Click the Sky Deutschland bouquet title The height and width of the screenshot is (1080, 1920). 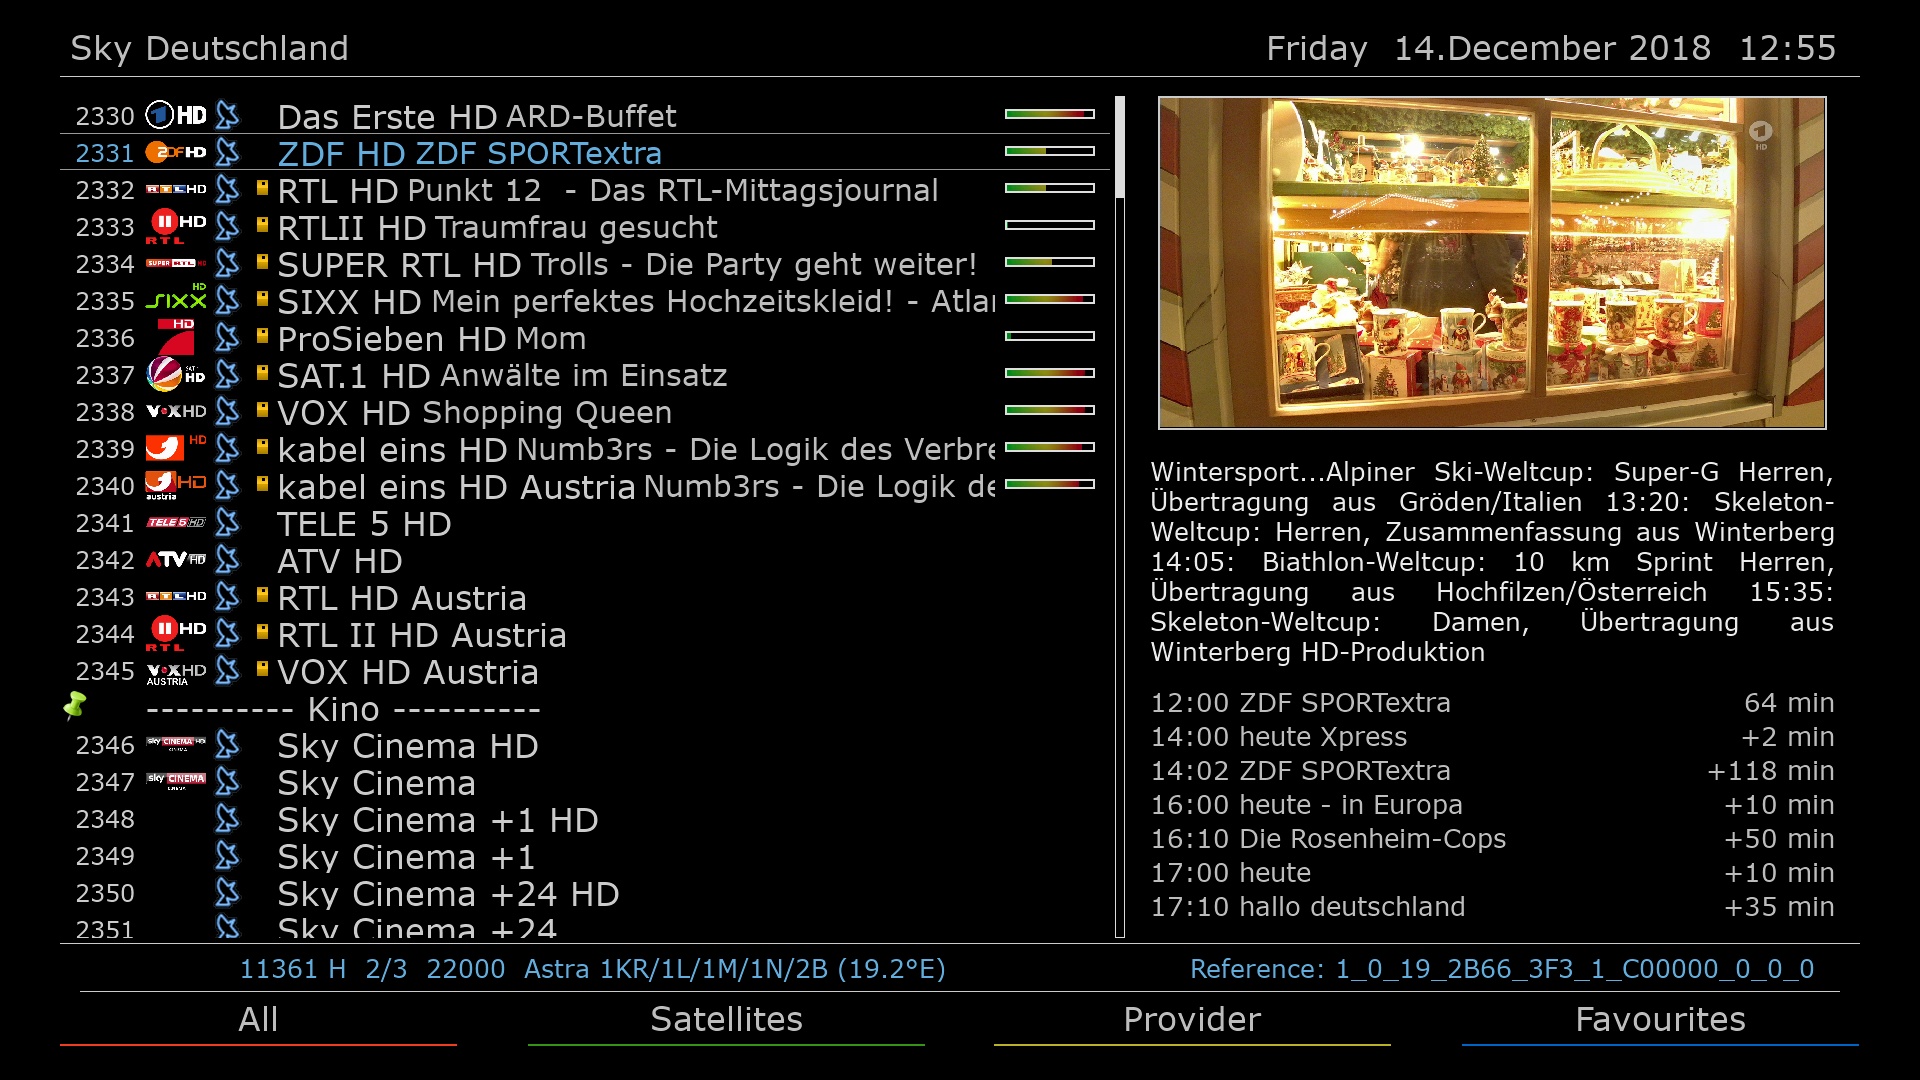coord(210,48)
